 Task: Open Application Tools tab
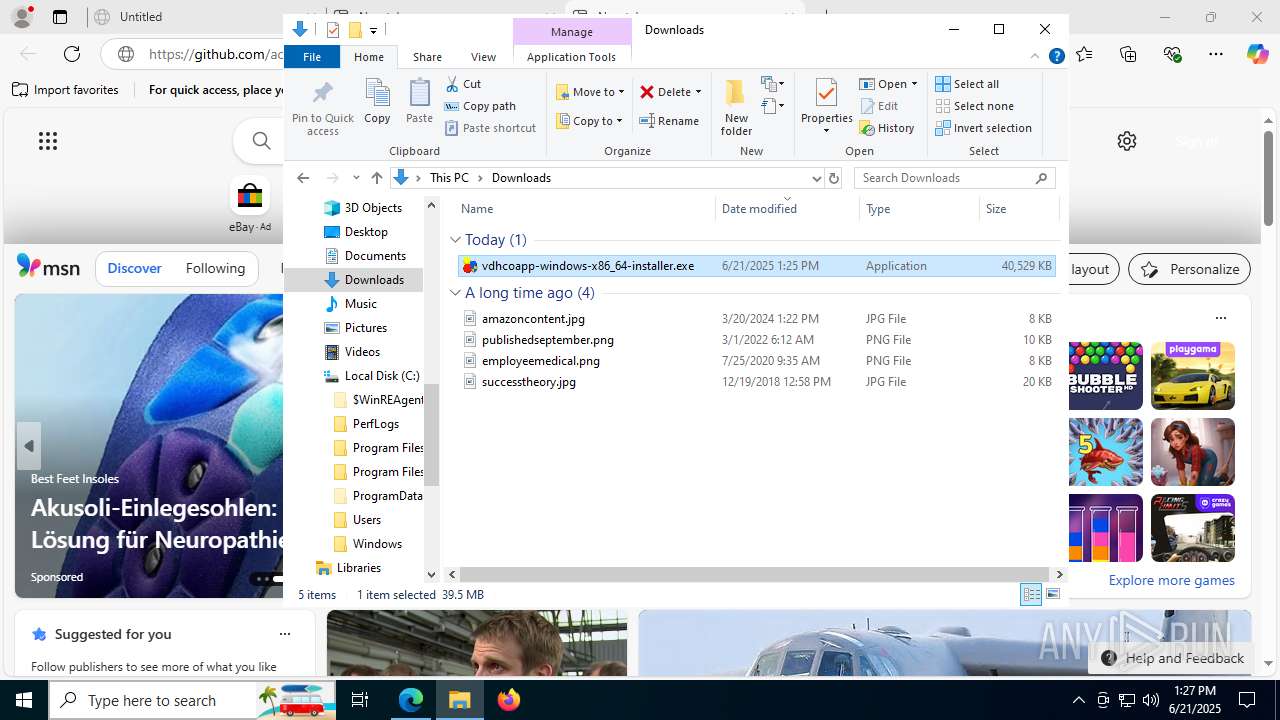pos(571,57)
